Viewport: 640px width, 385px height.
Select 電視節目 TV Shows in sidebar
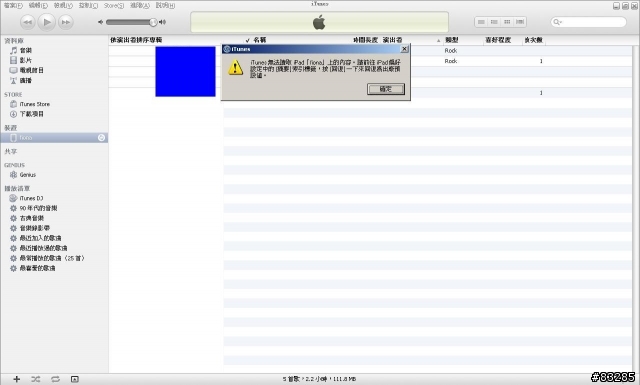[31, 70]
